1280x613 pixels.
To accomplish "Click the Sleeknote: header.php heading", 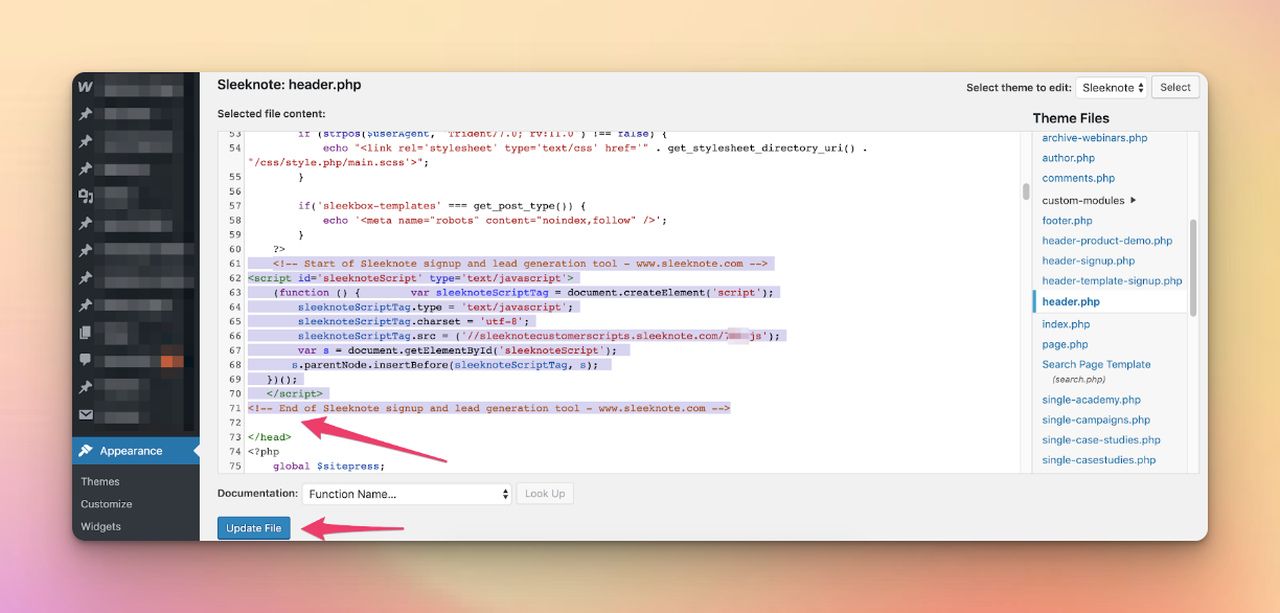I will (289, 85).
